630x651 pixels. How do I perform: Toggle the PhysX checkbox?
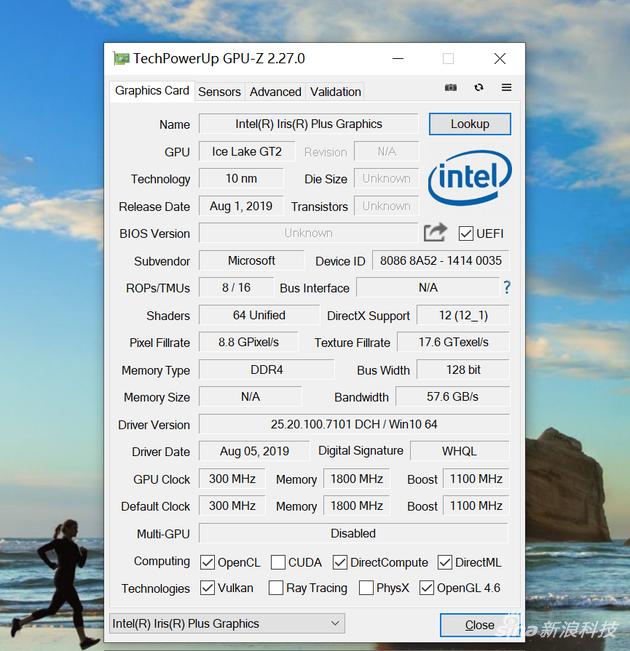tap(366, 588)
